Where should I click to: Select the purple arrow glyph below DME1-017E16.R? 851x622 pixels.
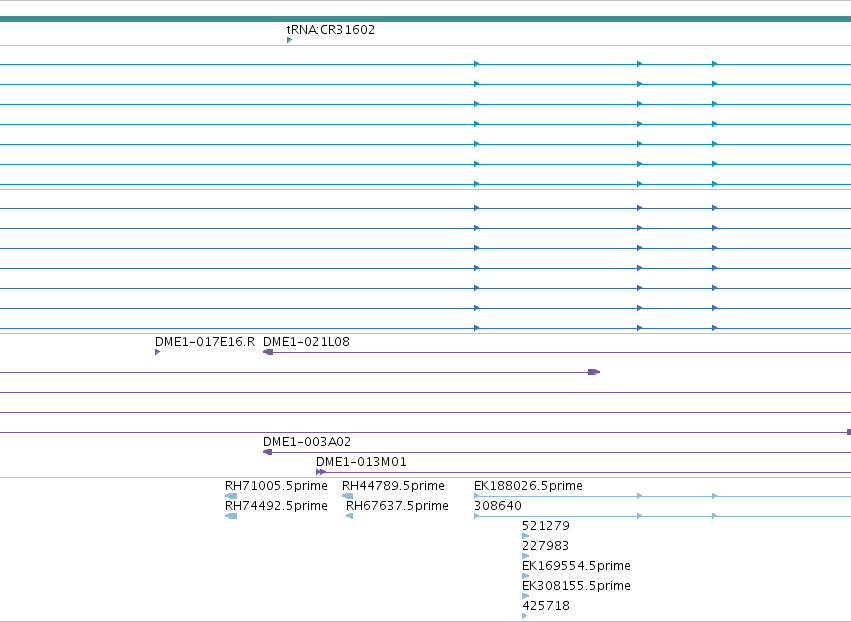click(x=157, y=352)
